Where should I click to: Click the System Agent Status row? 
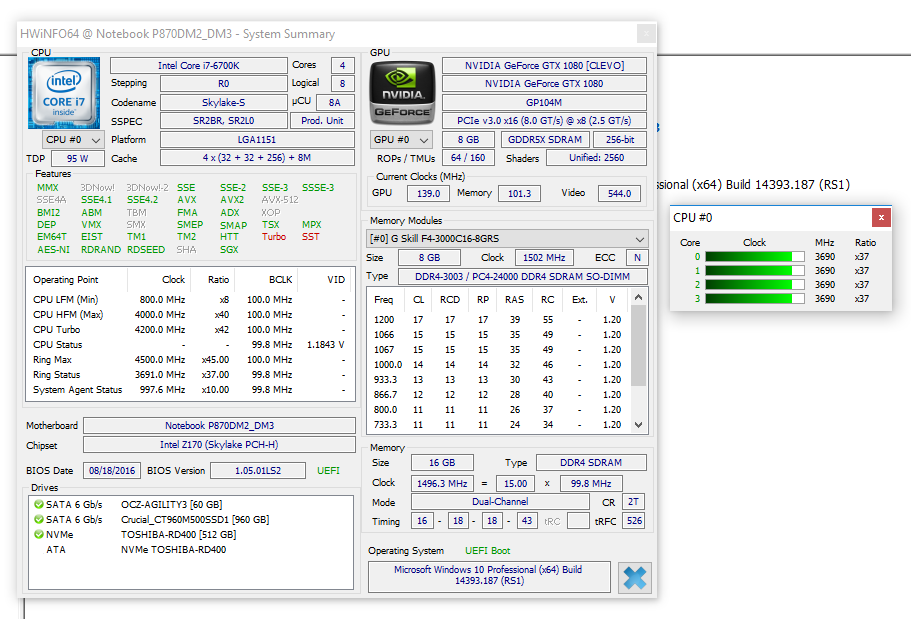(189, 390)
